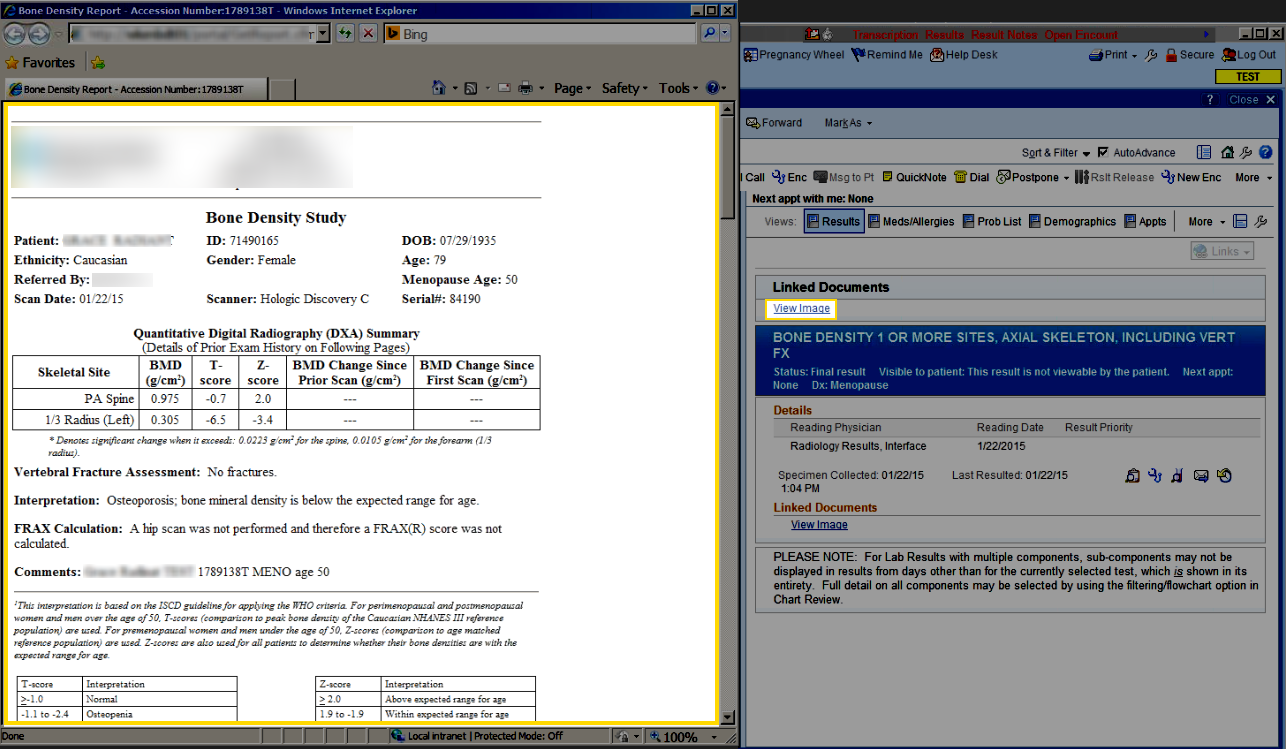Open the Safety menu in Internet Explorer
This screenshot has width=1286, height=749.
point(624,88)
